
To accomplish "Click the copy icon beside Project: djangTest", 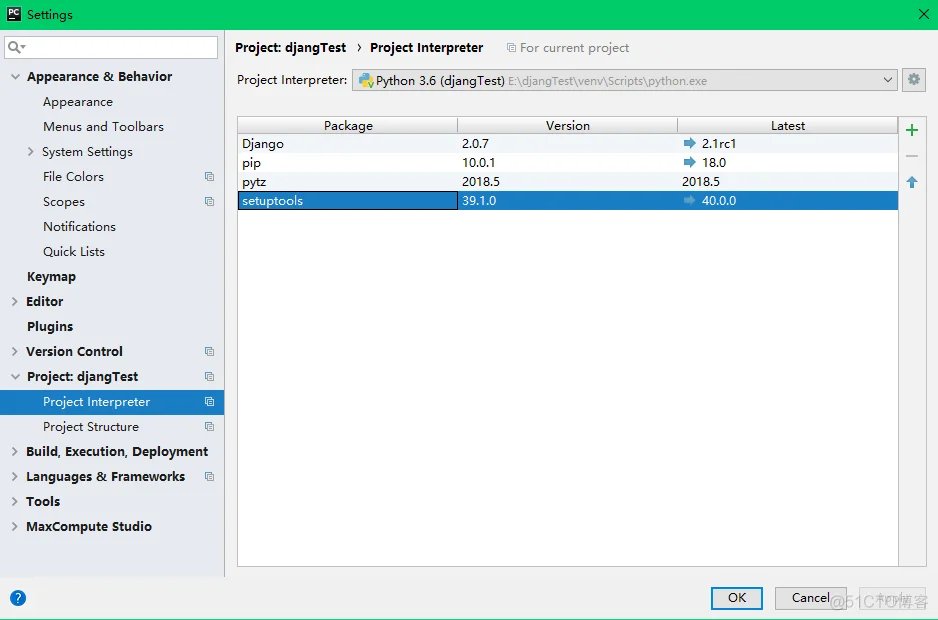I will click(x=209, y=376).
